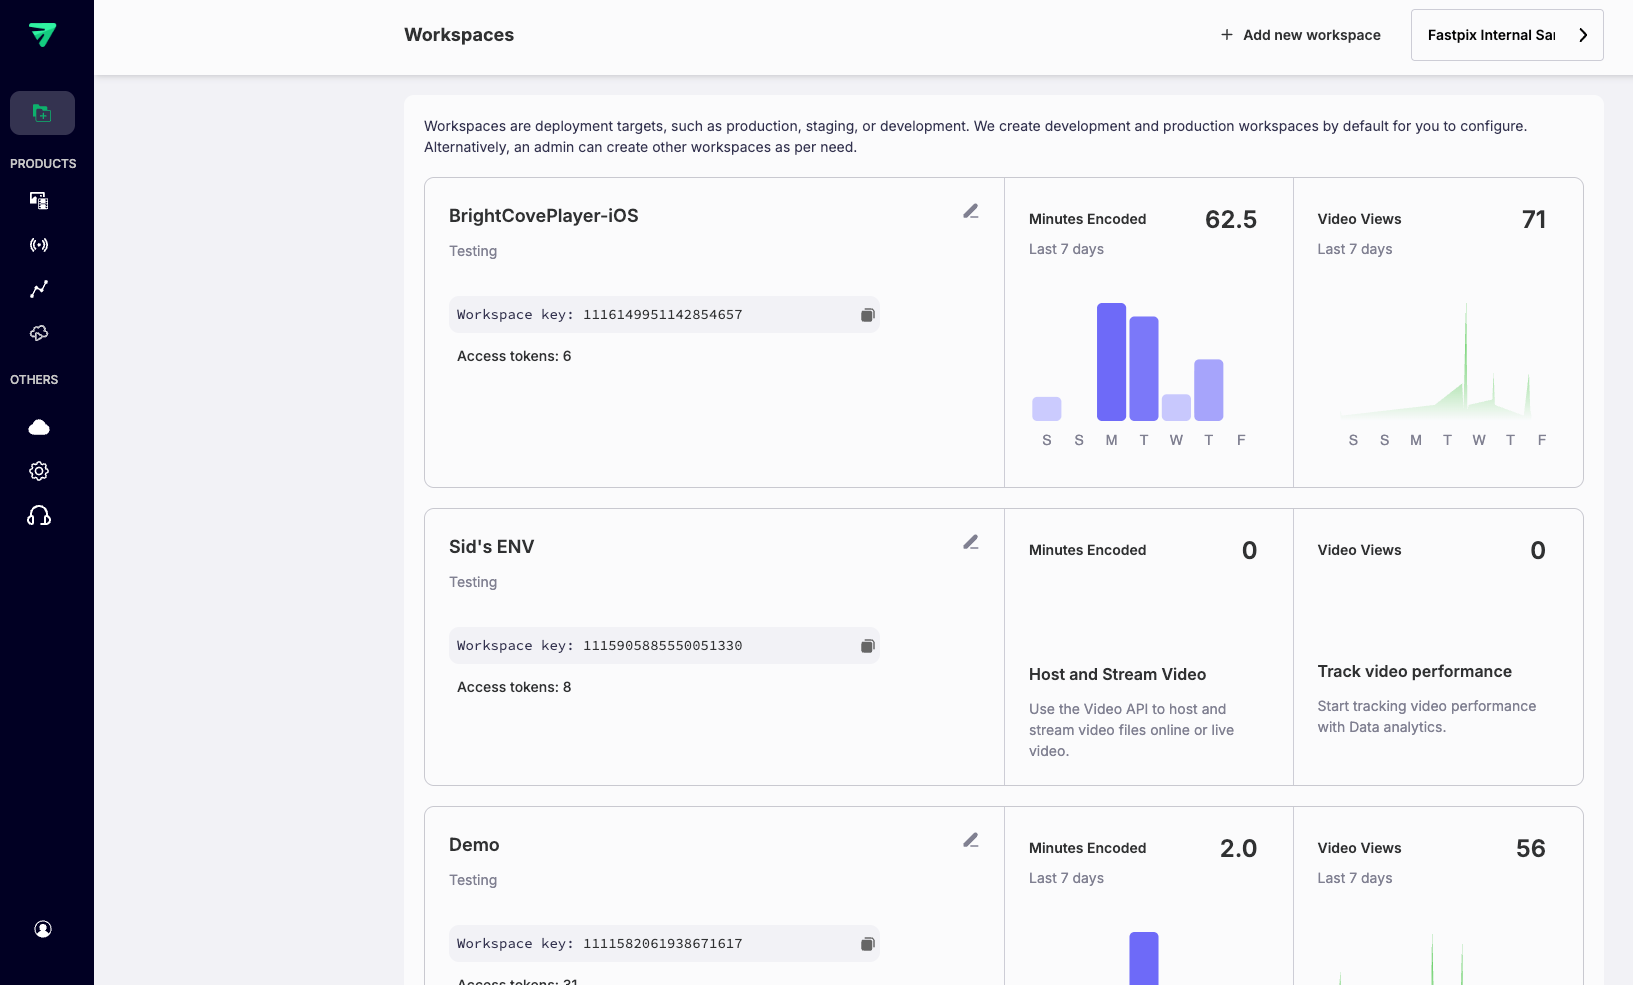
Task: Click the BrightCovePlayer-iOS workspace name
Action: click(x=543, y=216)
